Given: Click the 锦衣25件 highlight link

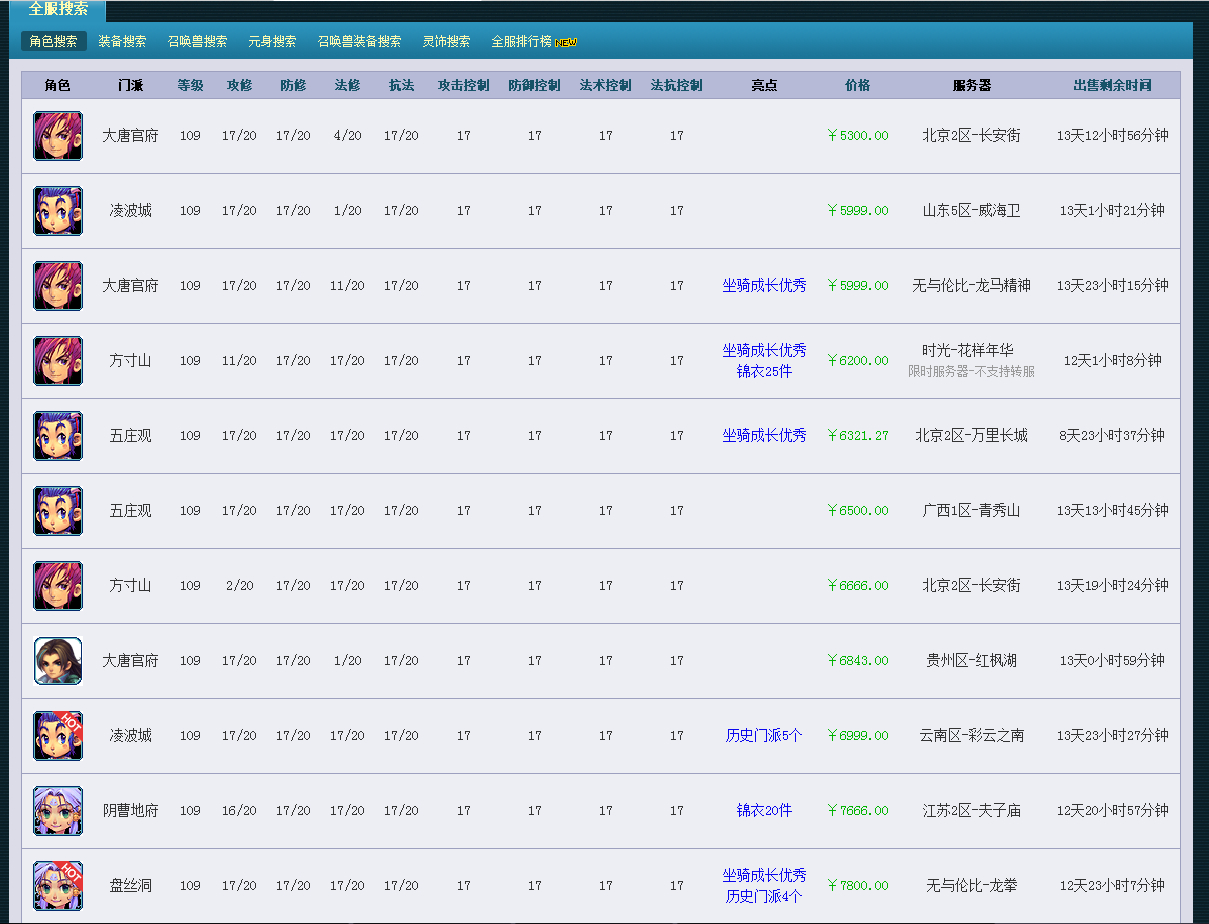Looking at the screenshot, I should click(x=764, y=372).
